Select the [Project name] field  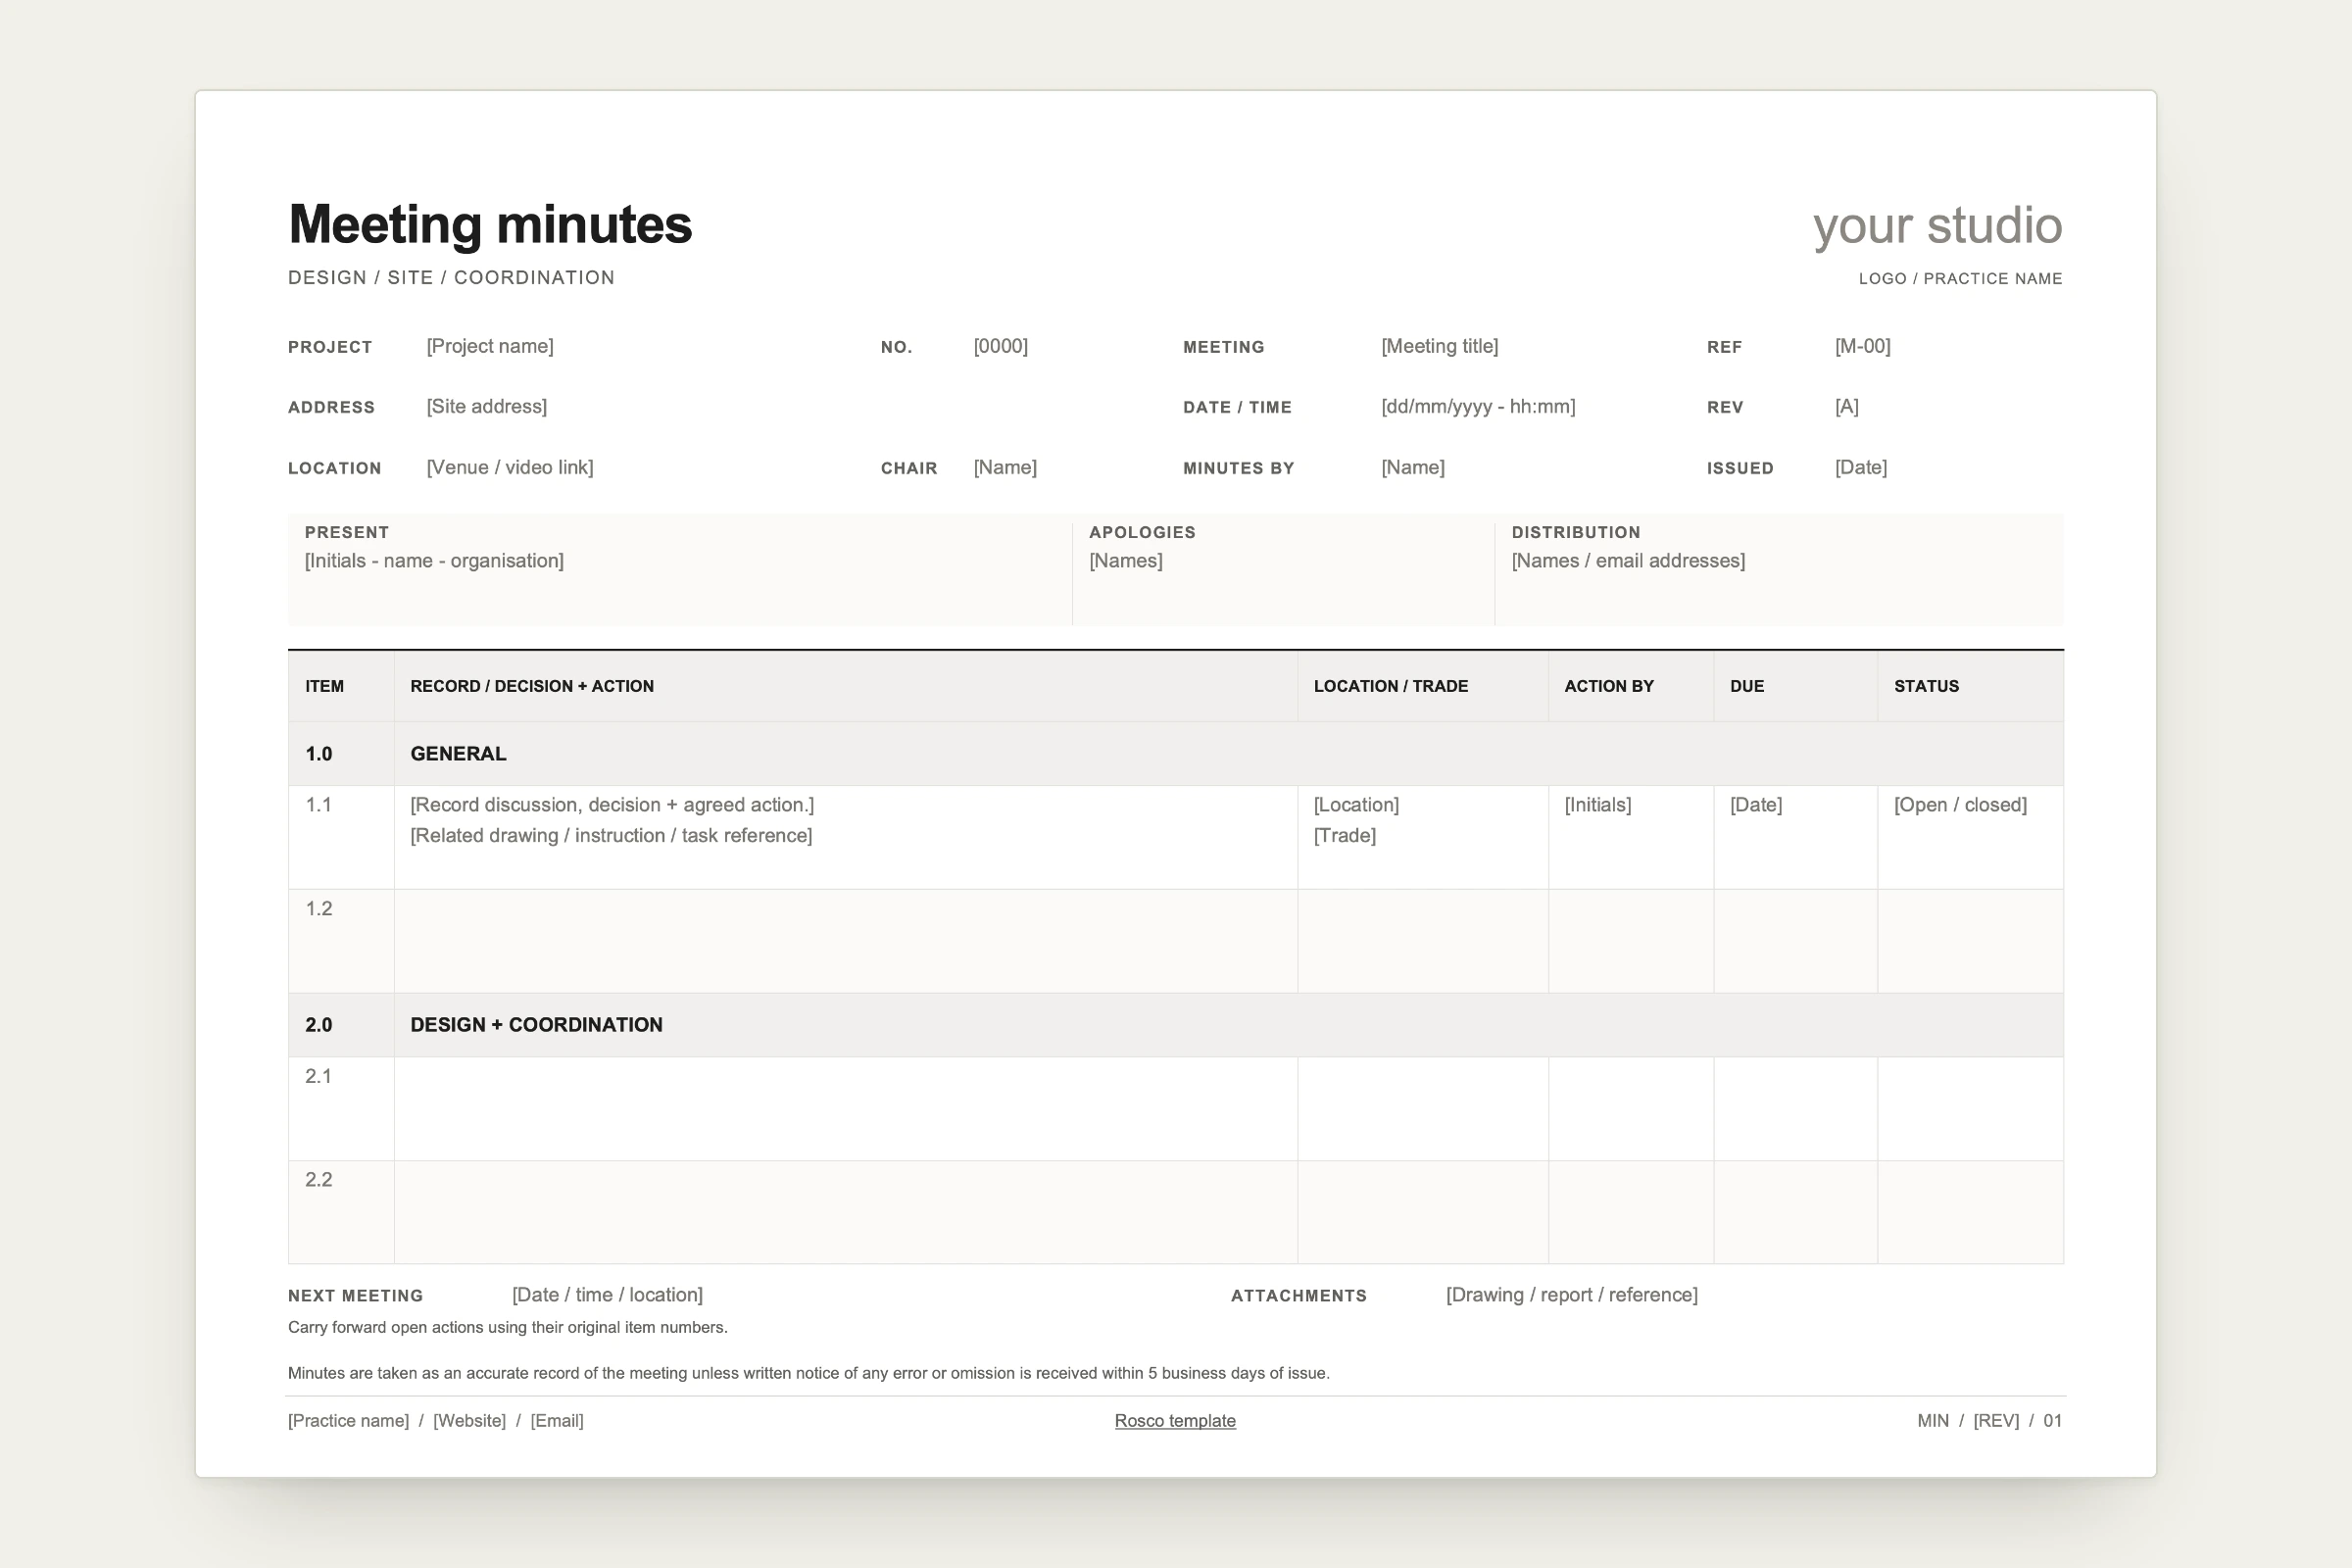(490, 346)
